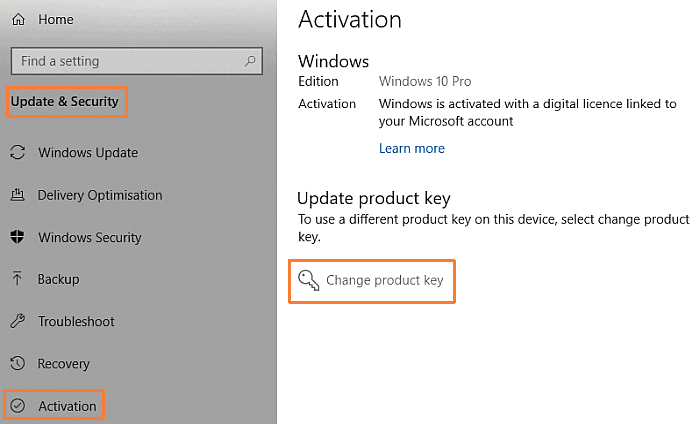The image size is (700, 424).
Task: Click the Activation checkmark circle icon
Action: click(18, 406)
